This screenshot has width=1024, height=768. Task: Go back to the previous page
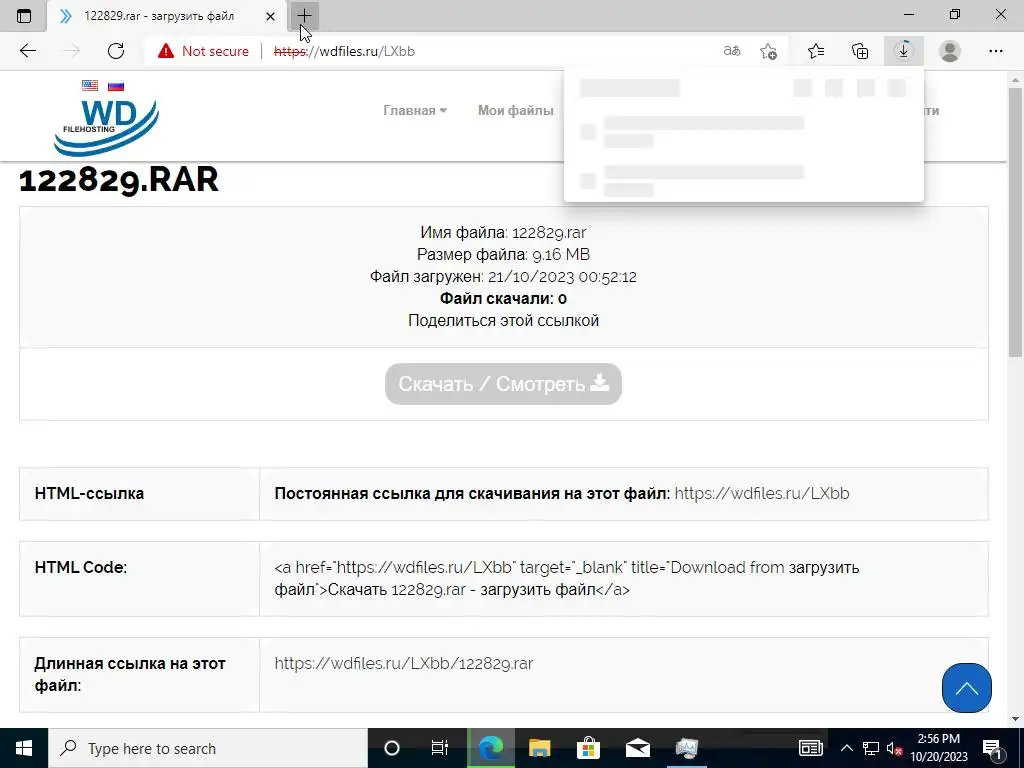pos(27,51)
